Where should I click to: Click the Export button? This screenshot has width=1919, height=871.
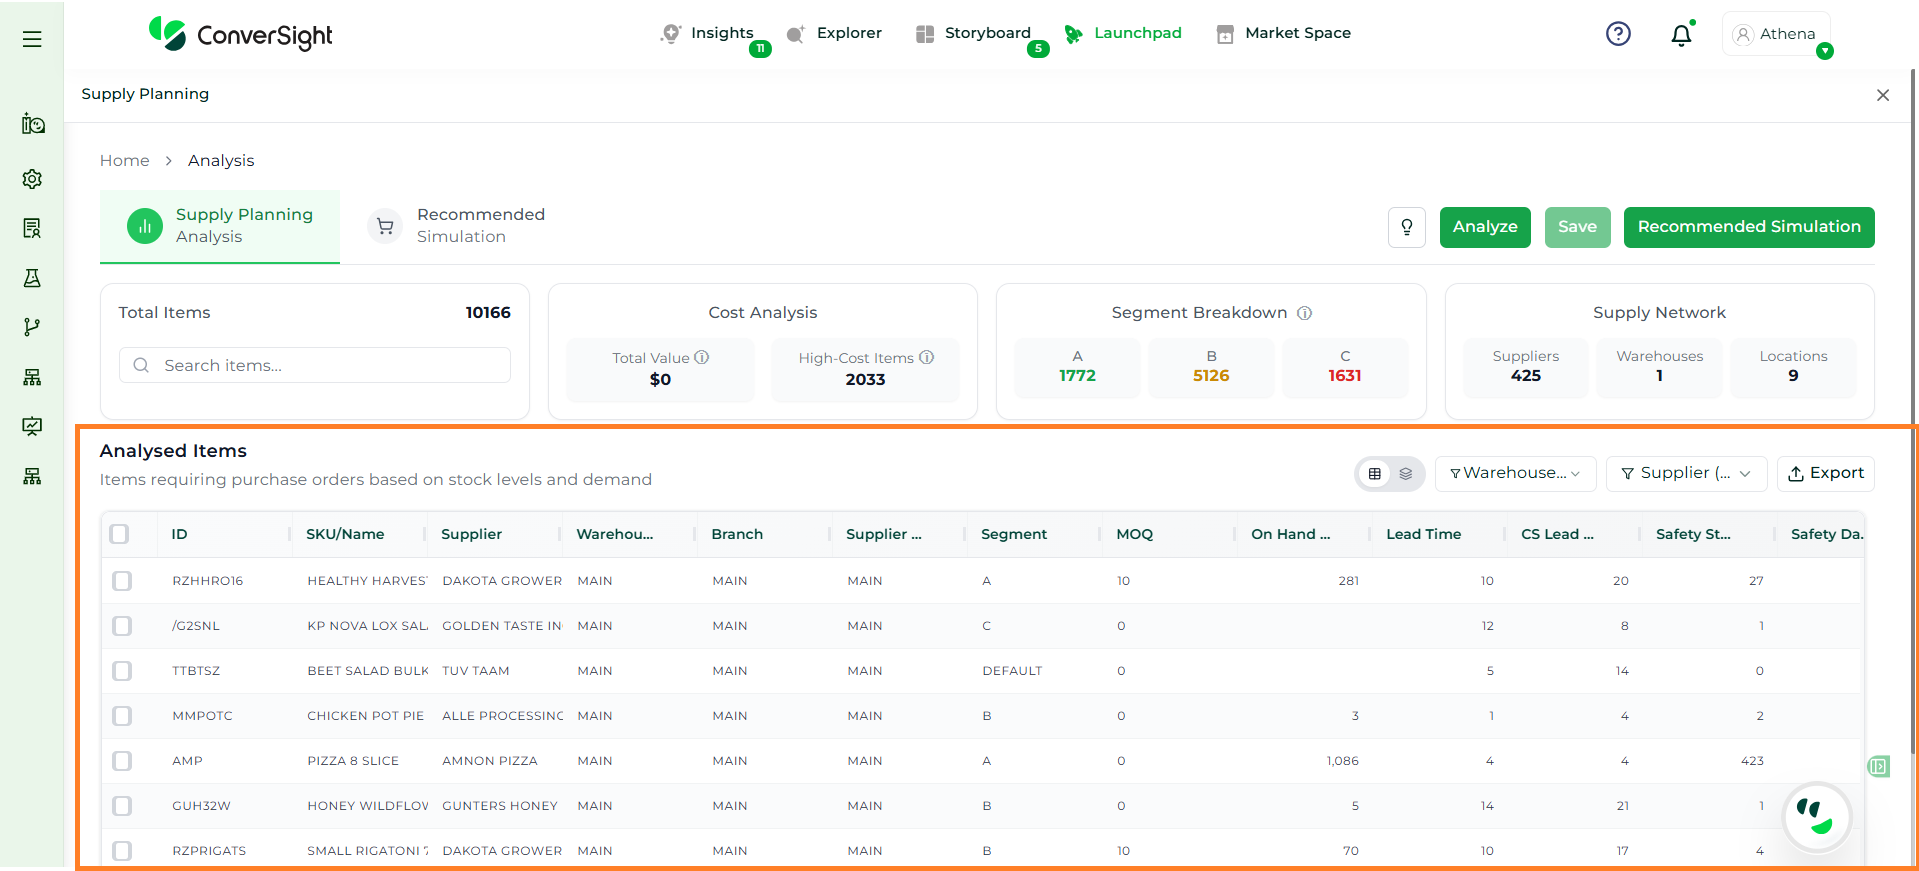[1825, 473]
